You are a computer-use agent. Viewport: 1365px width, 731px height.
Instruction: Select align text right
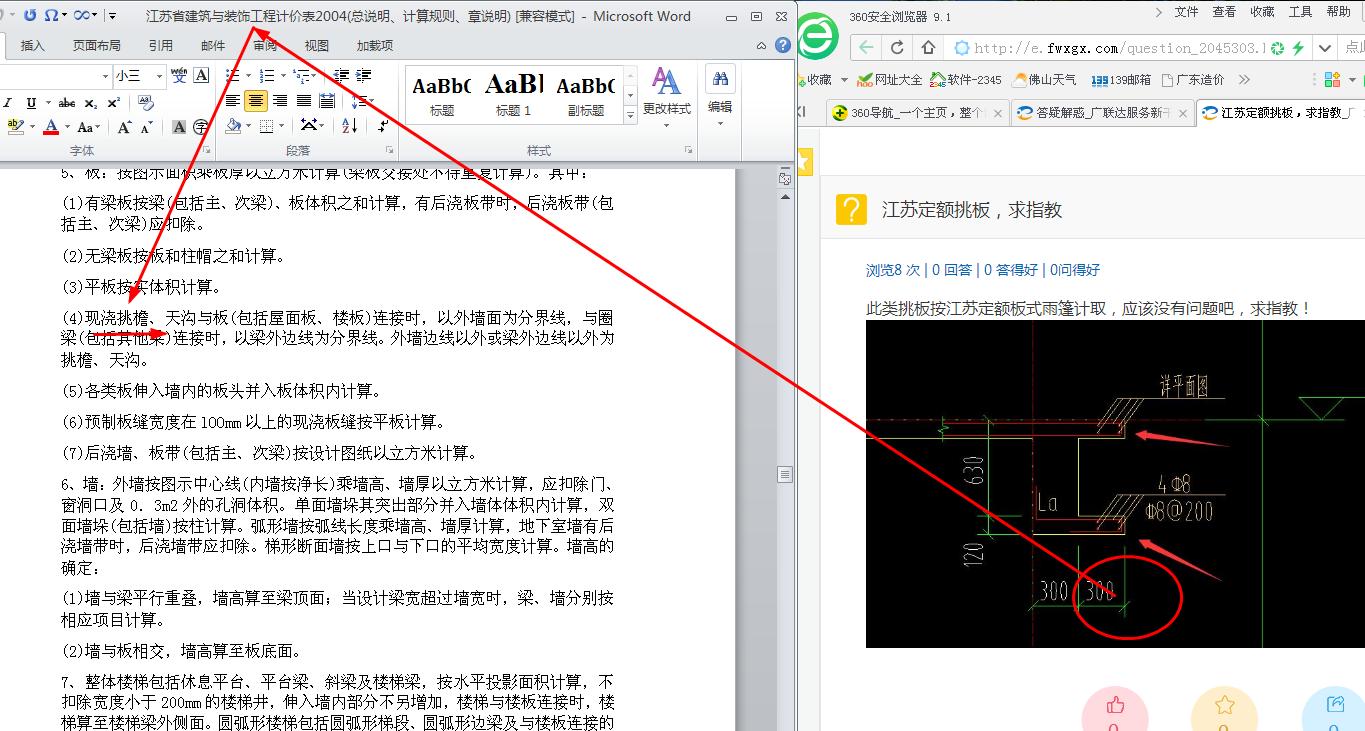(x=280, y=100)
